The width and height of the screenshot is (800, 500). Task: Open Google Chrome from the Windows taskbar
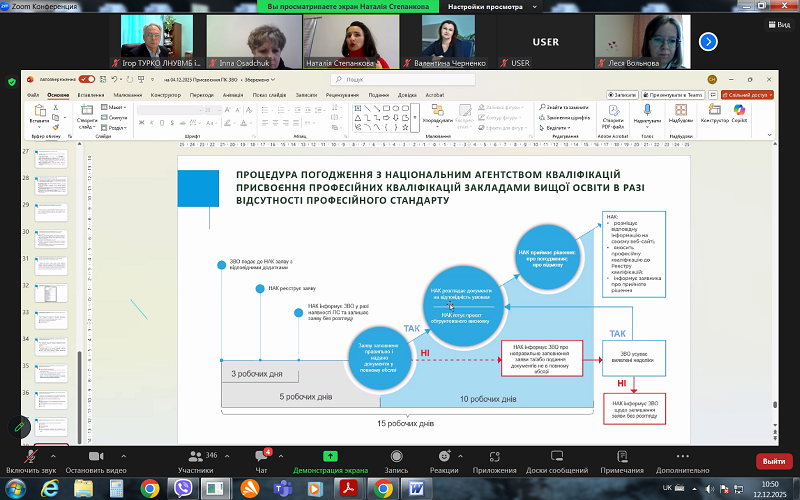(x=150, y=488)
